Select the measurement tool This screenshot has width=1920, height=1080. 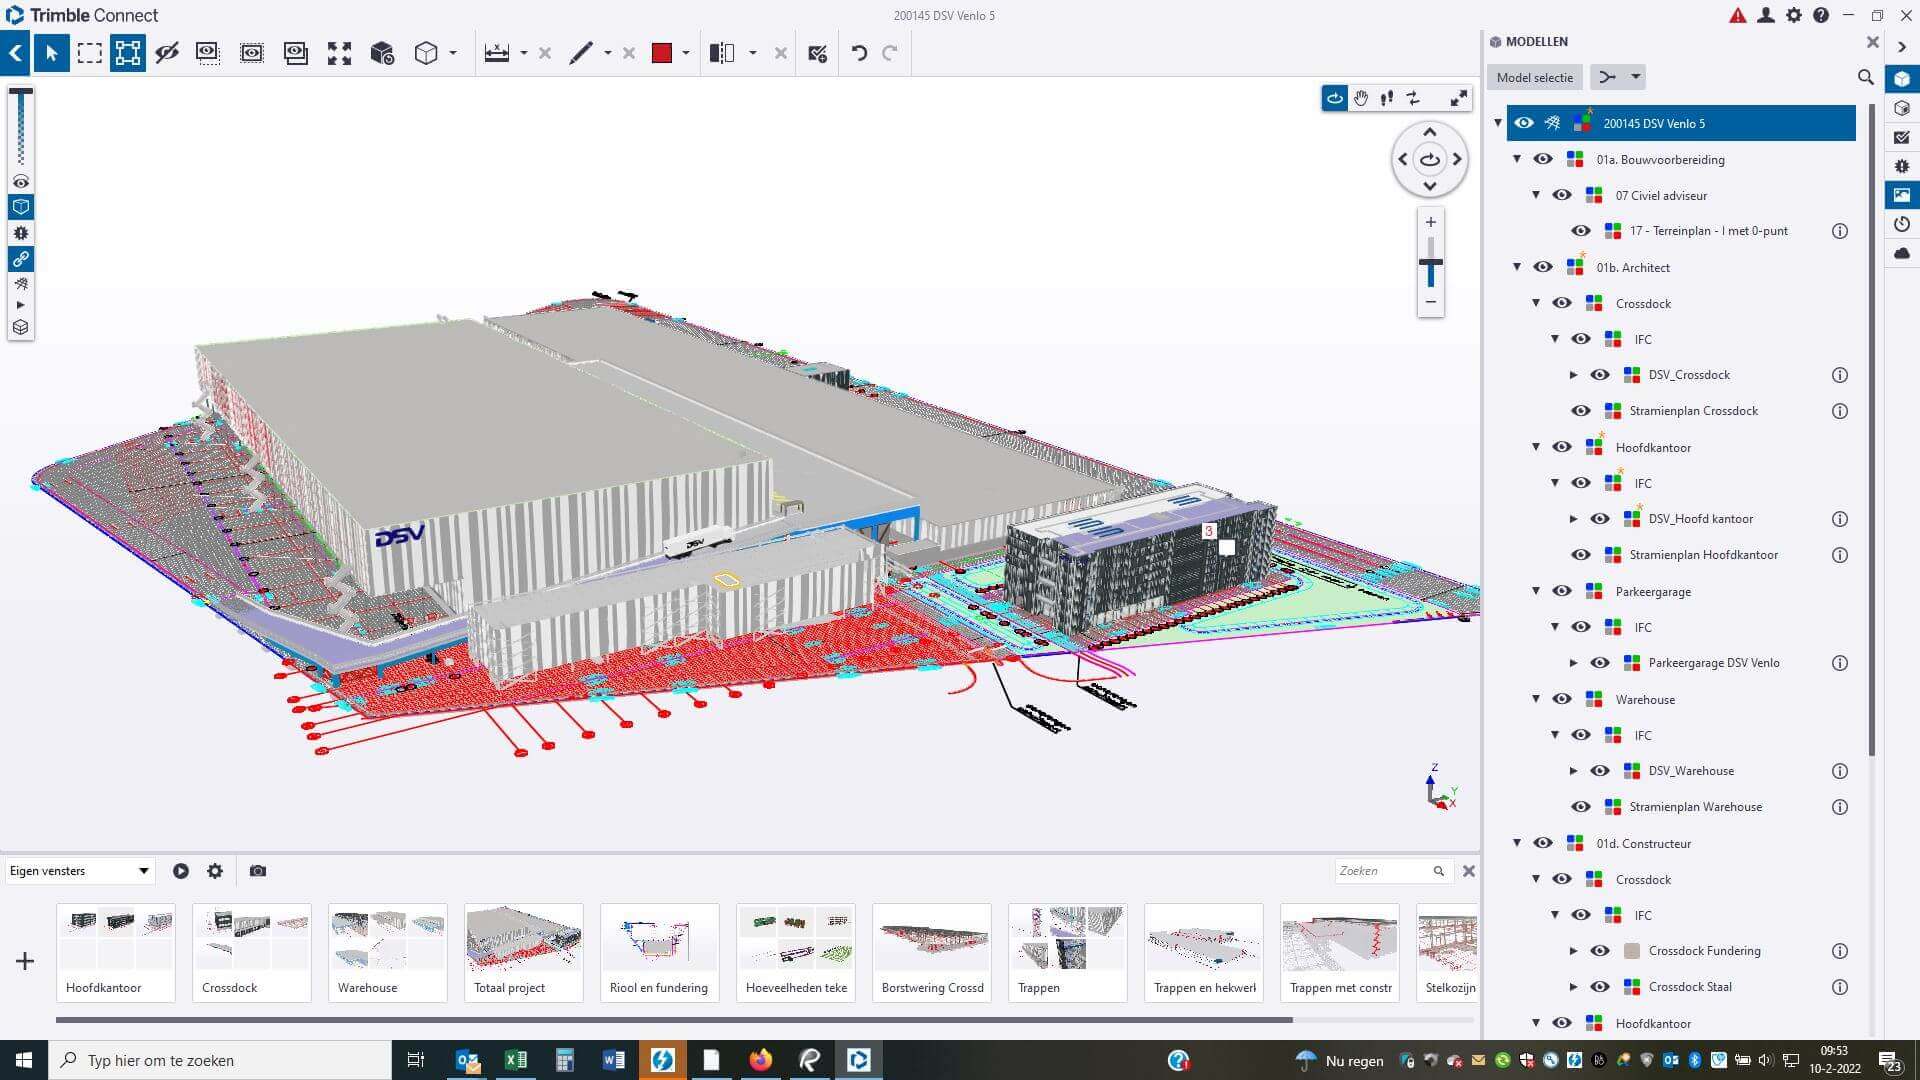click(x=498, y=53)
